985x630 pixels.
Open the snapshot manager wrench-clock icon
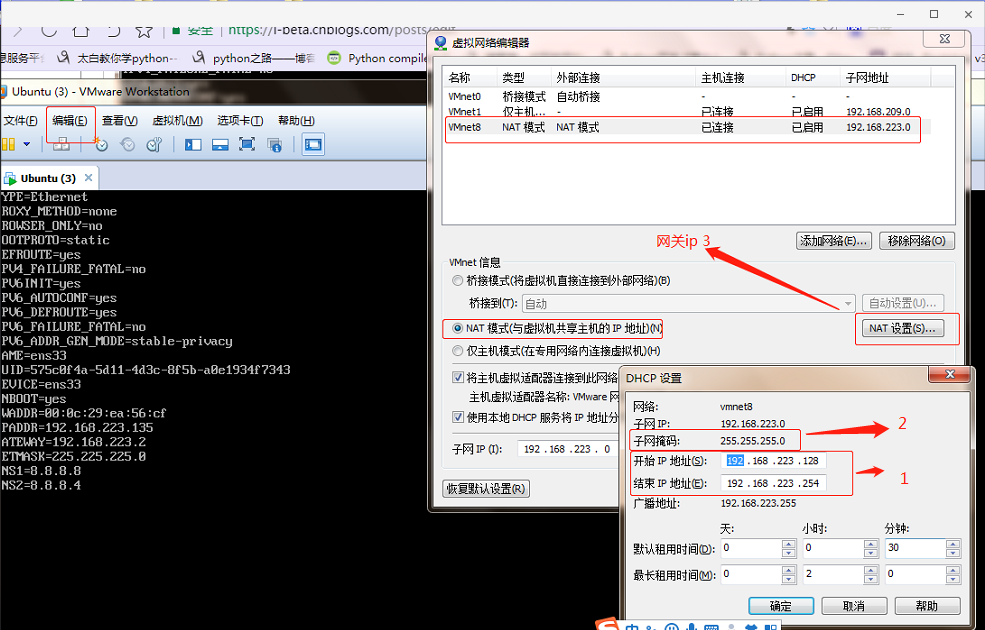(x=154, y=144)
